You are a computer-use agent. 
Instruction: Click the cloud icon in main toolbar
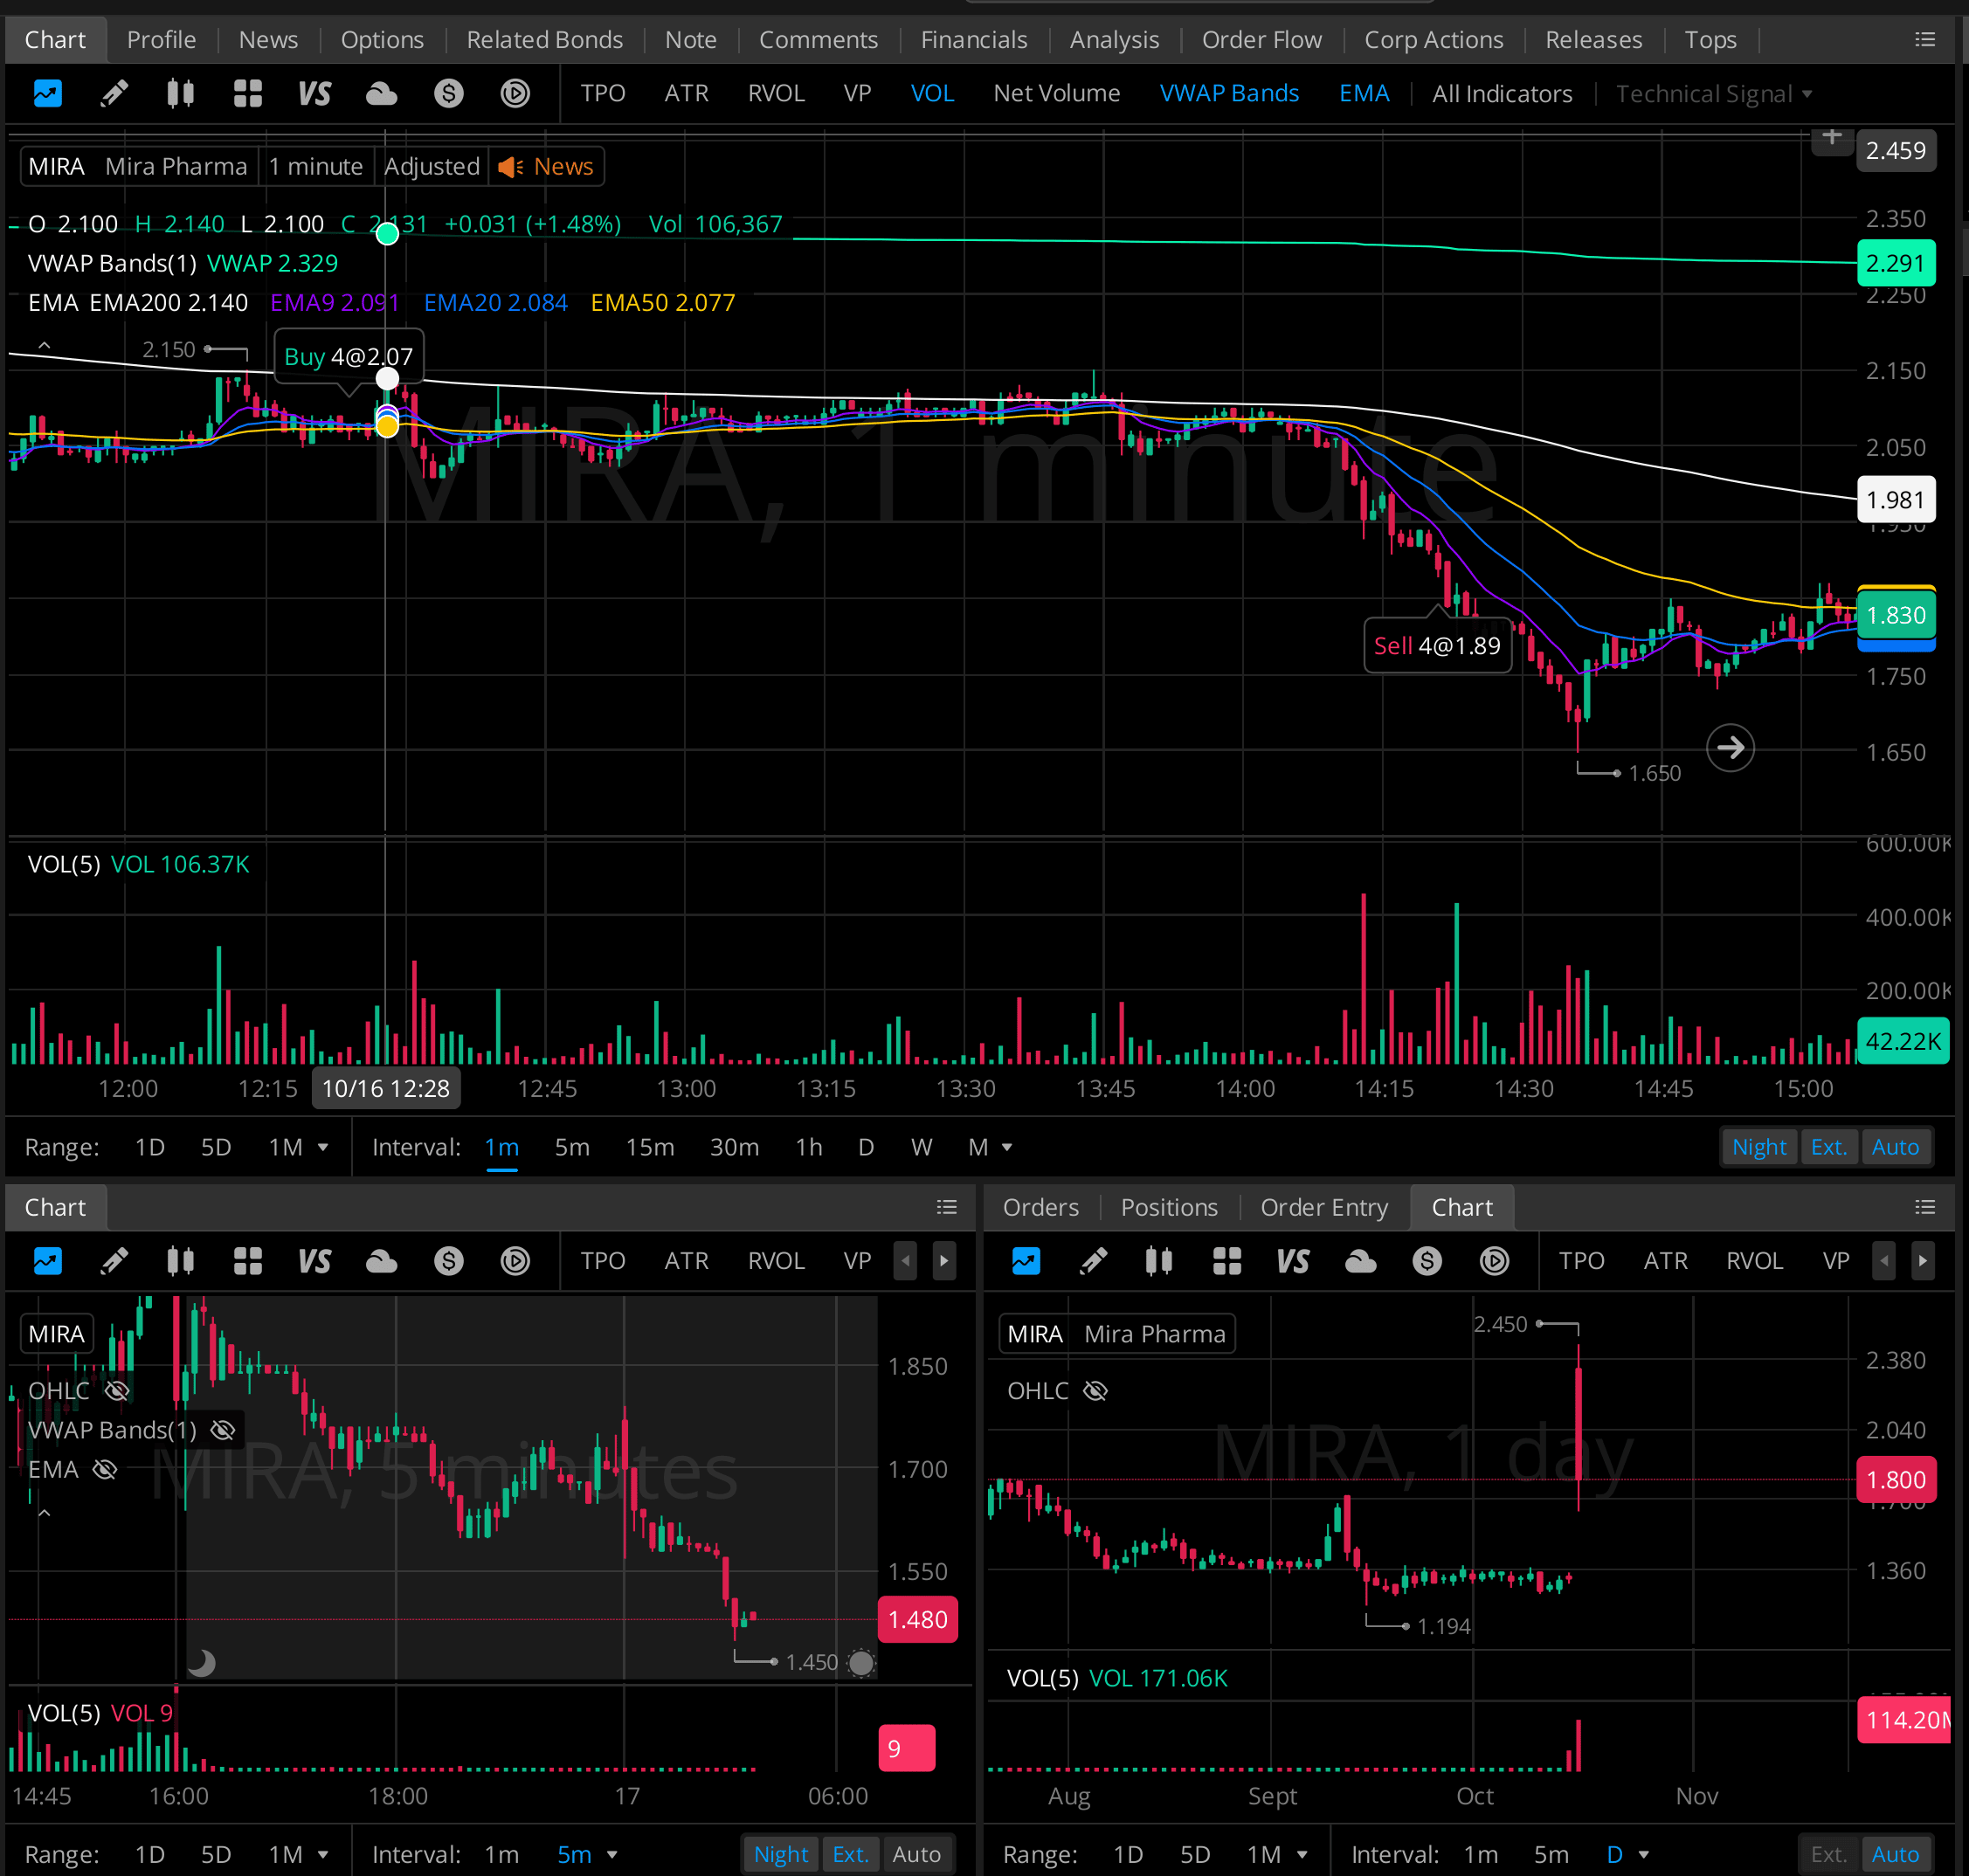tap(381, 93)
